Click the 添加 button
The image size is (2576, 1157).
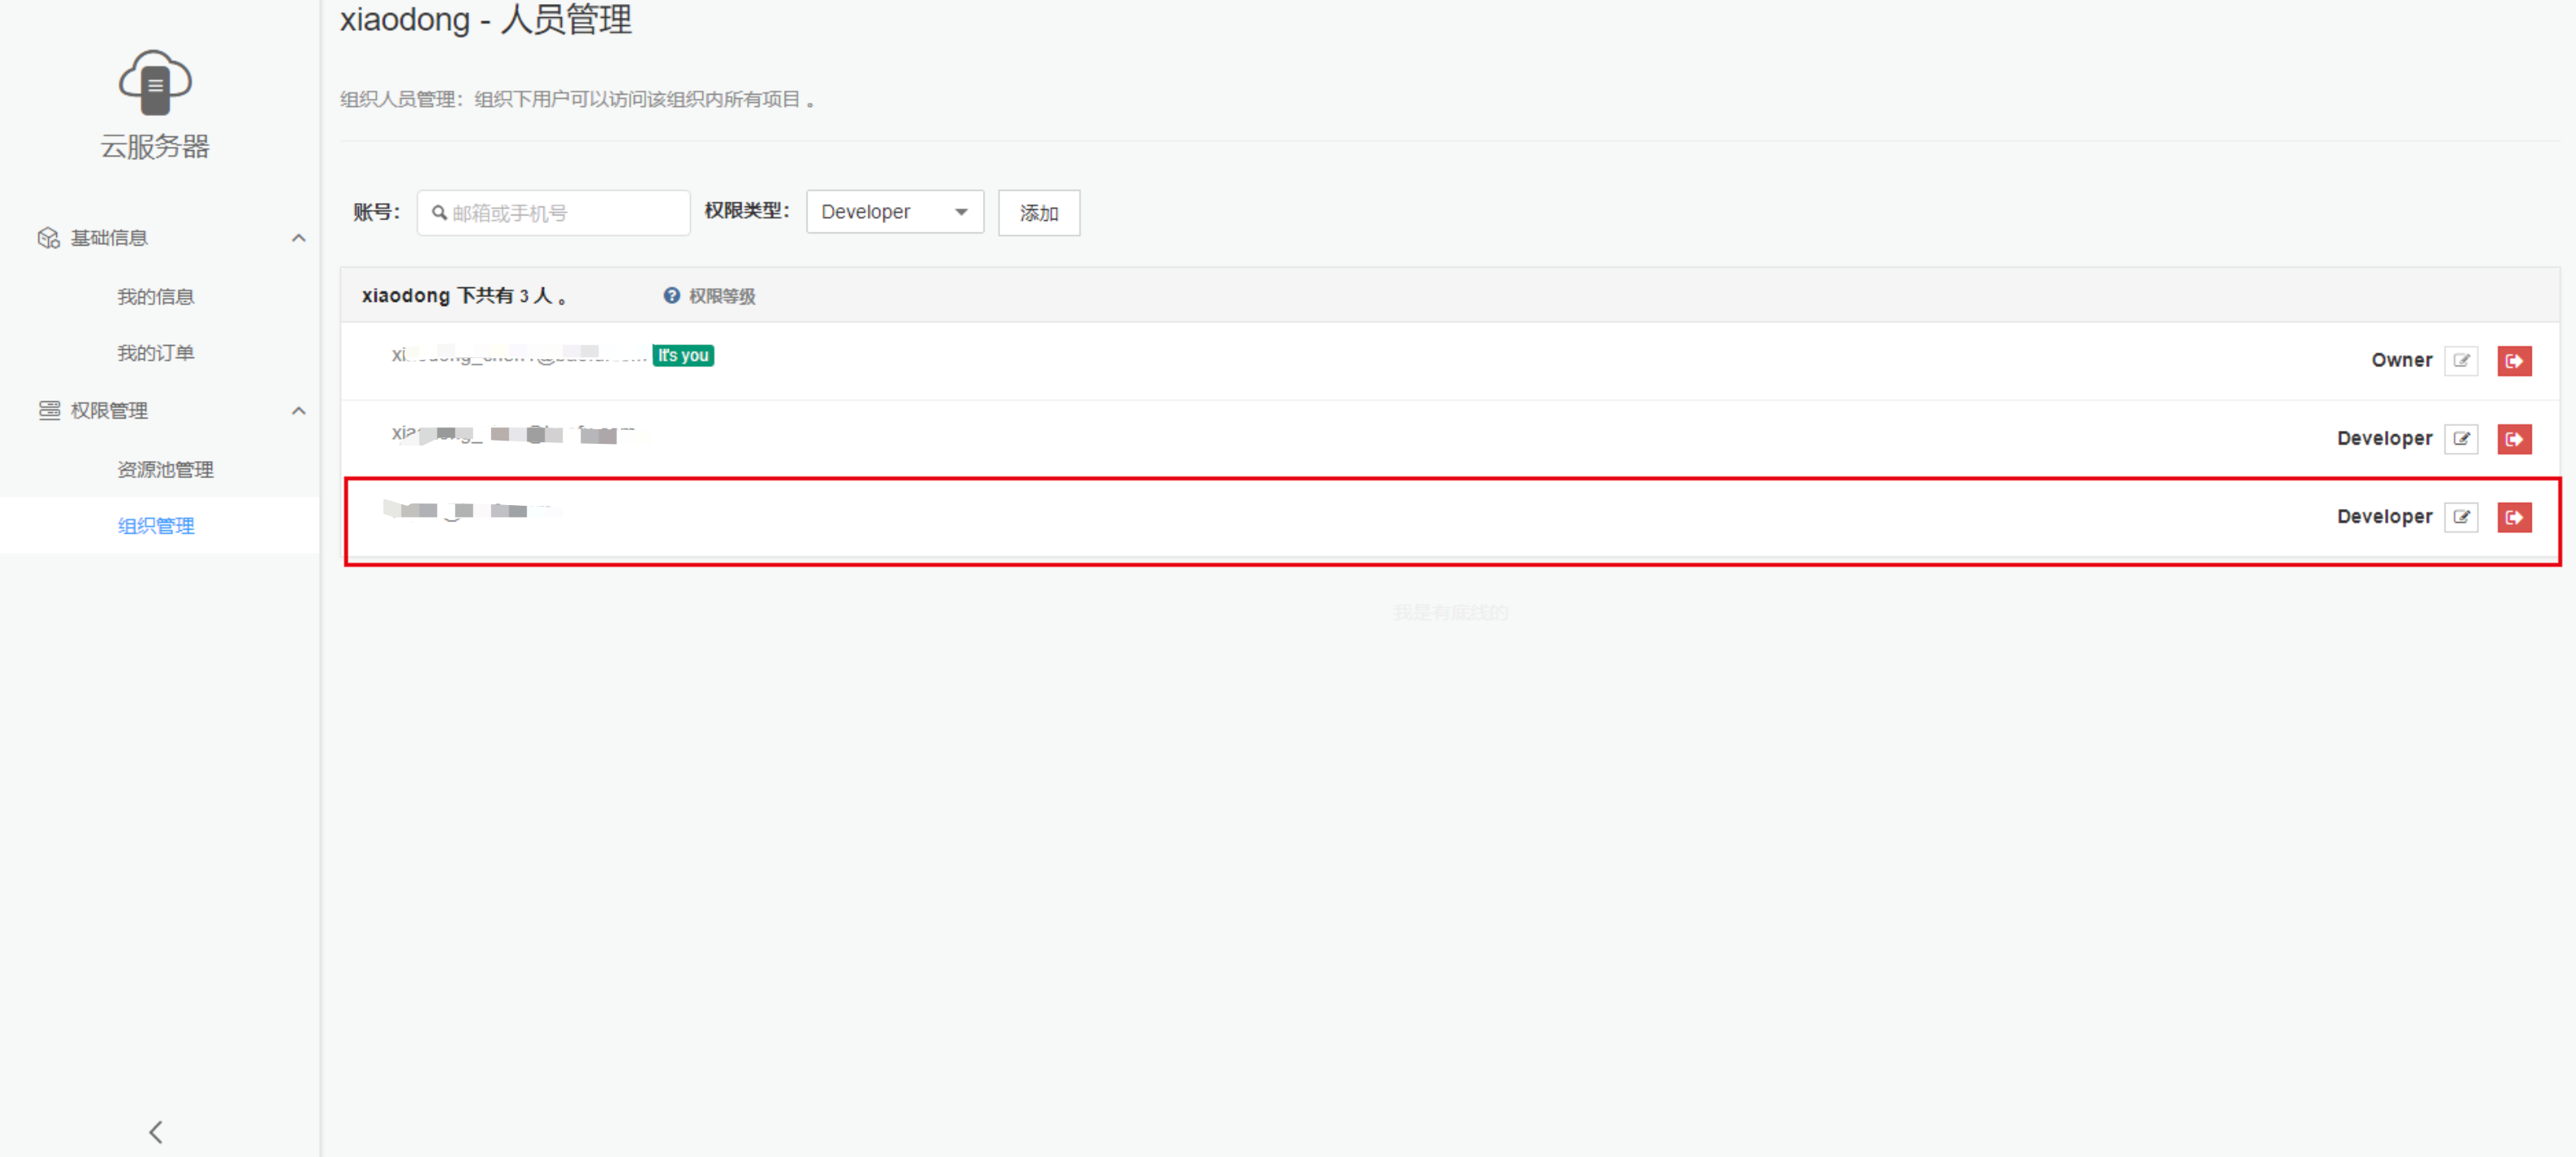[1038, 213]
